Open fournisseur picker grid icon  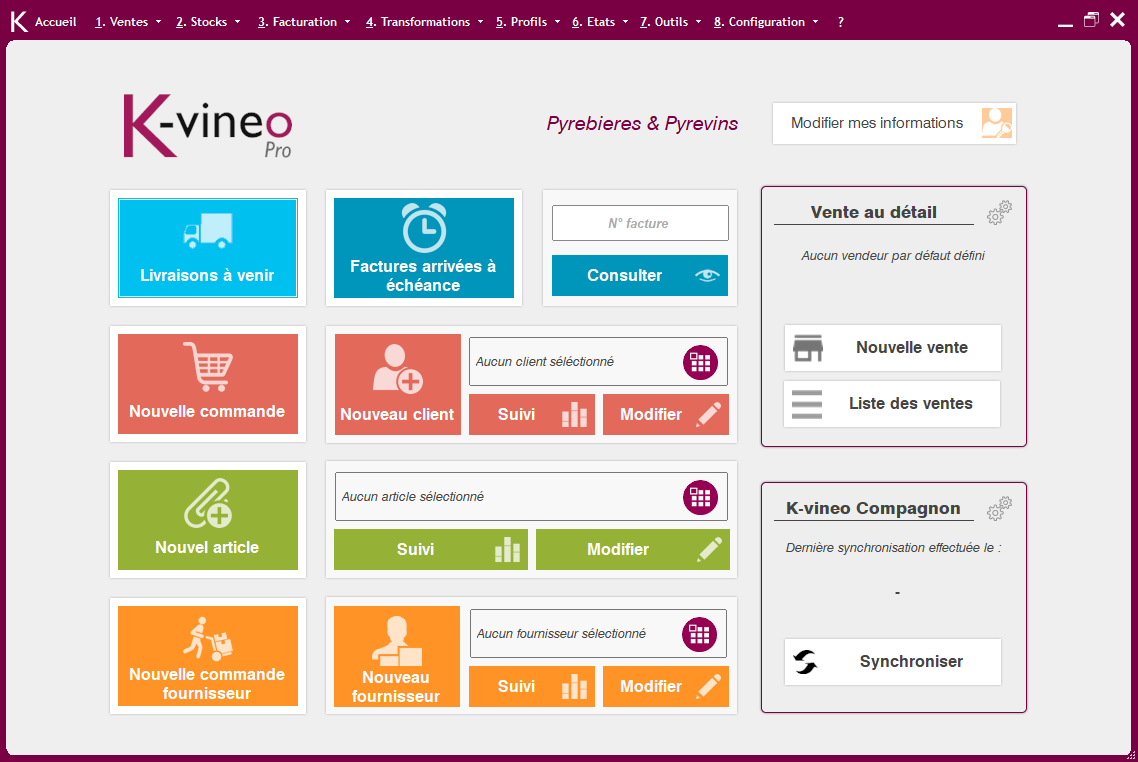[x=700, y=634]
